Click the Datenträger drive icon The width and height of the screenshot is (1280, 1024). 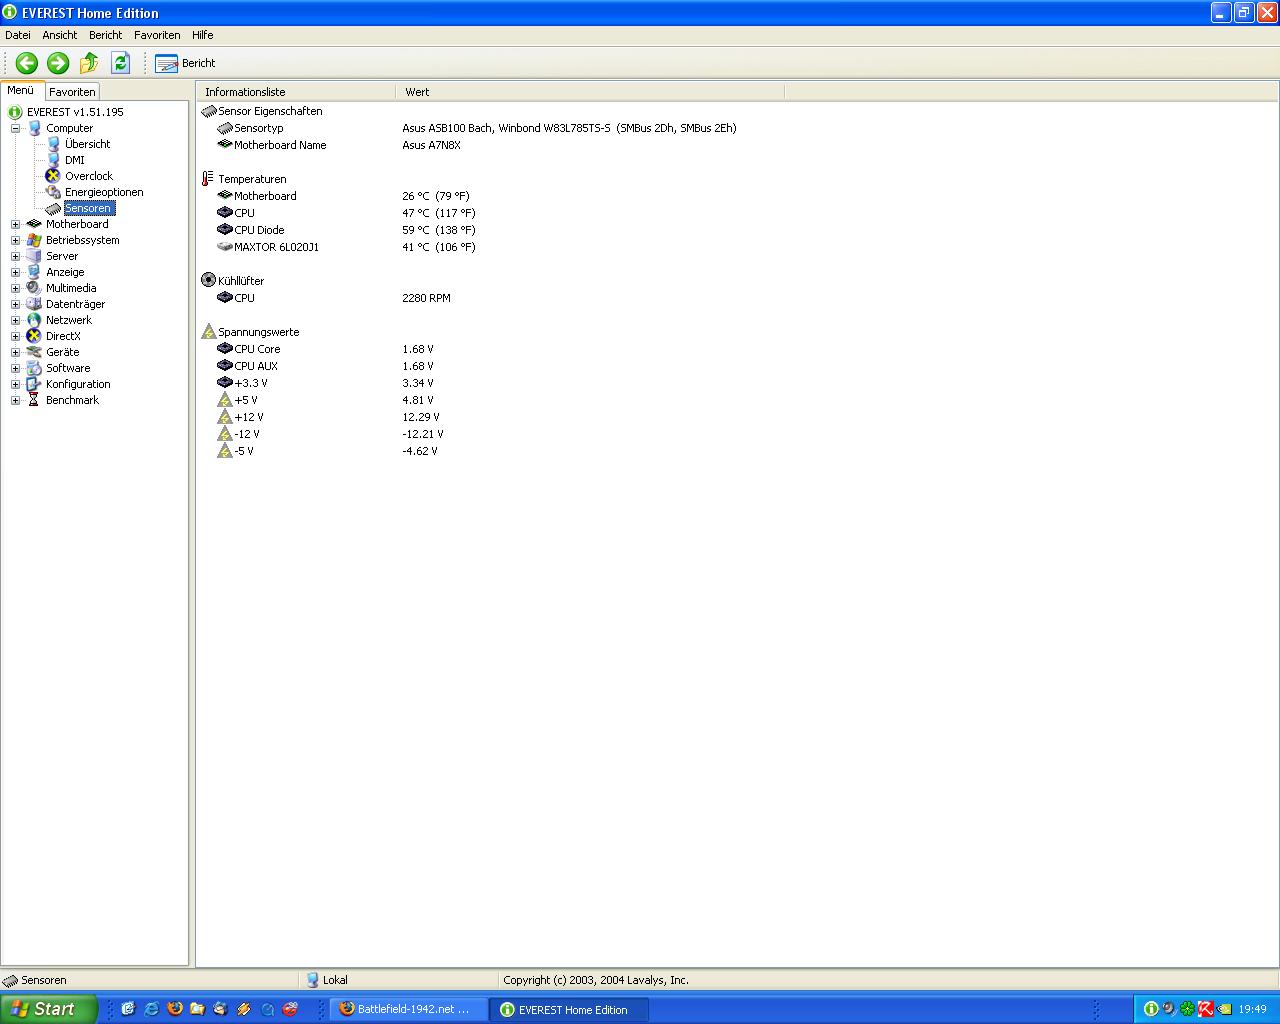[34, 304]
